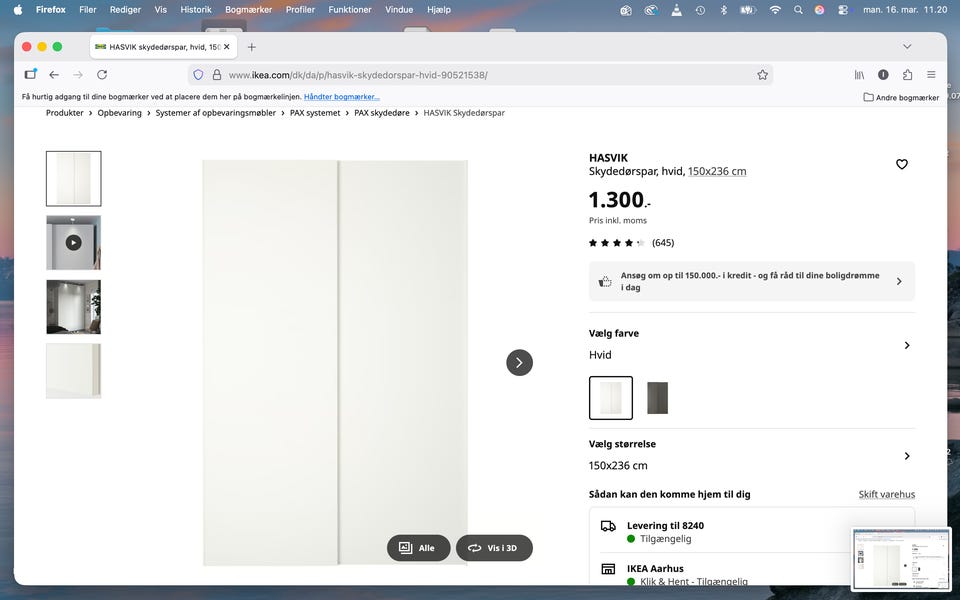
Task: Go to Opbevaring breadcrumb
Action: 119,113
